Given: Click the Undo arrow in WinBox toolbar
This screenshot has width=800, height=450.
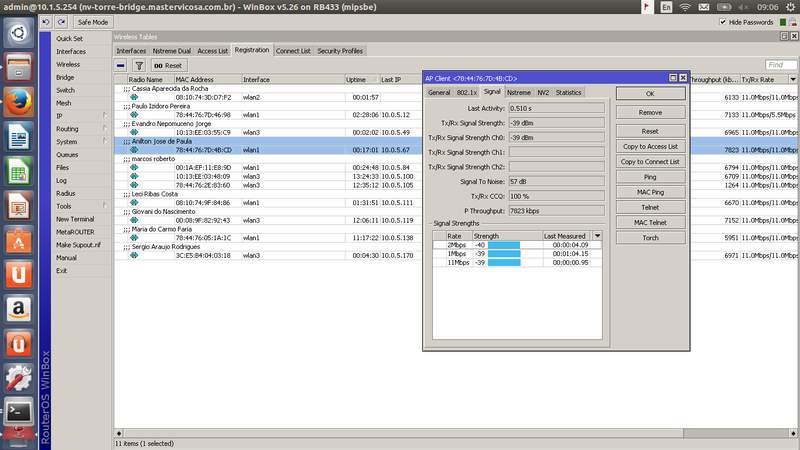Looking at the screenshot, I should click(x=46, y=22).
